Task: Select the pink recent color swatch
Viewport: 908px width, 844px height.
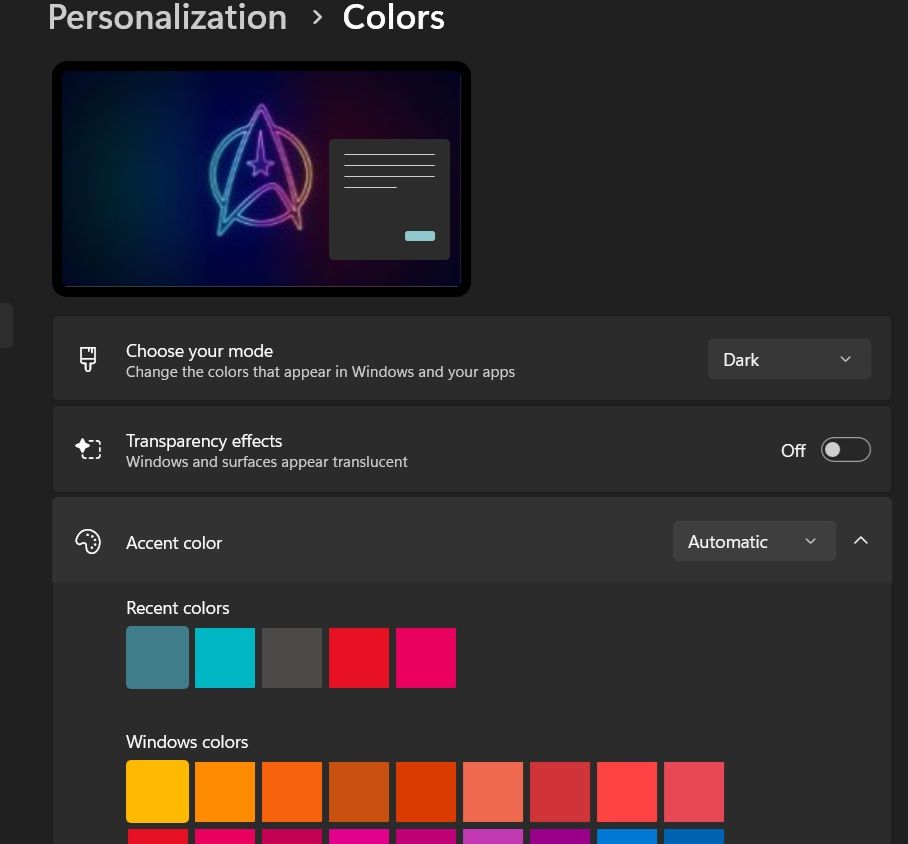Action: (x=425, y=657)
